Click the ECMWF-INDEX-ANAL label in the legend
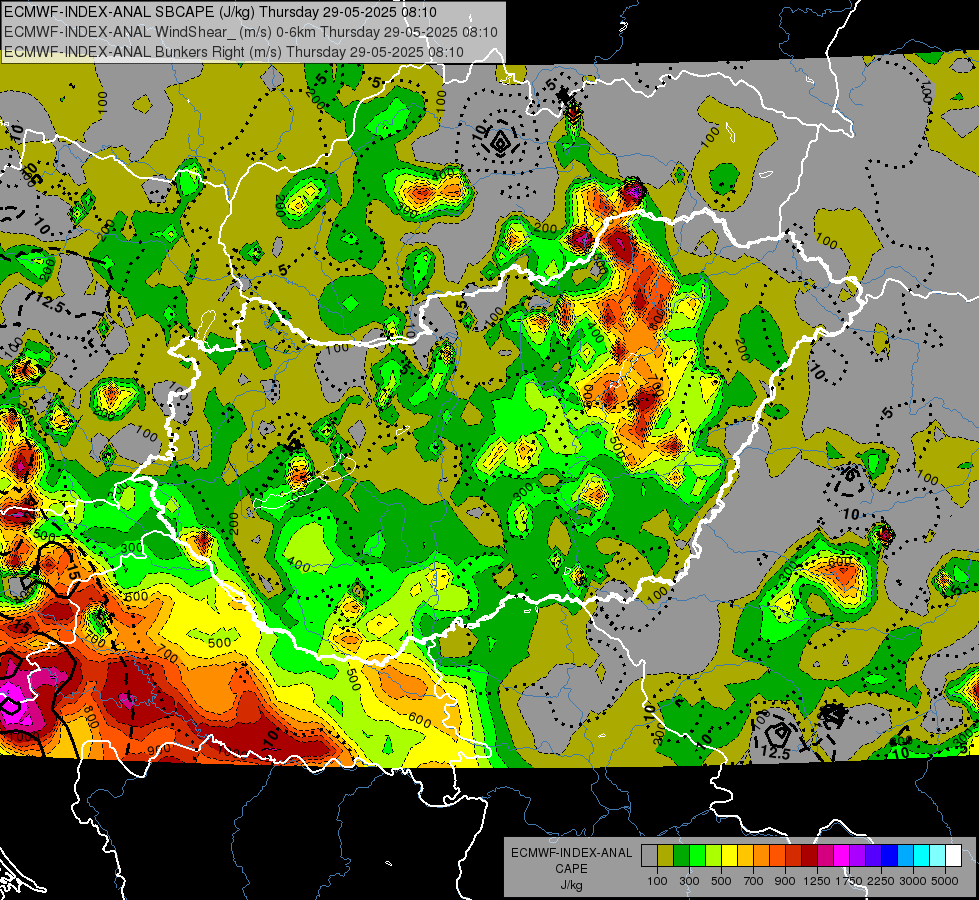 coord(571,853)
